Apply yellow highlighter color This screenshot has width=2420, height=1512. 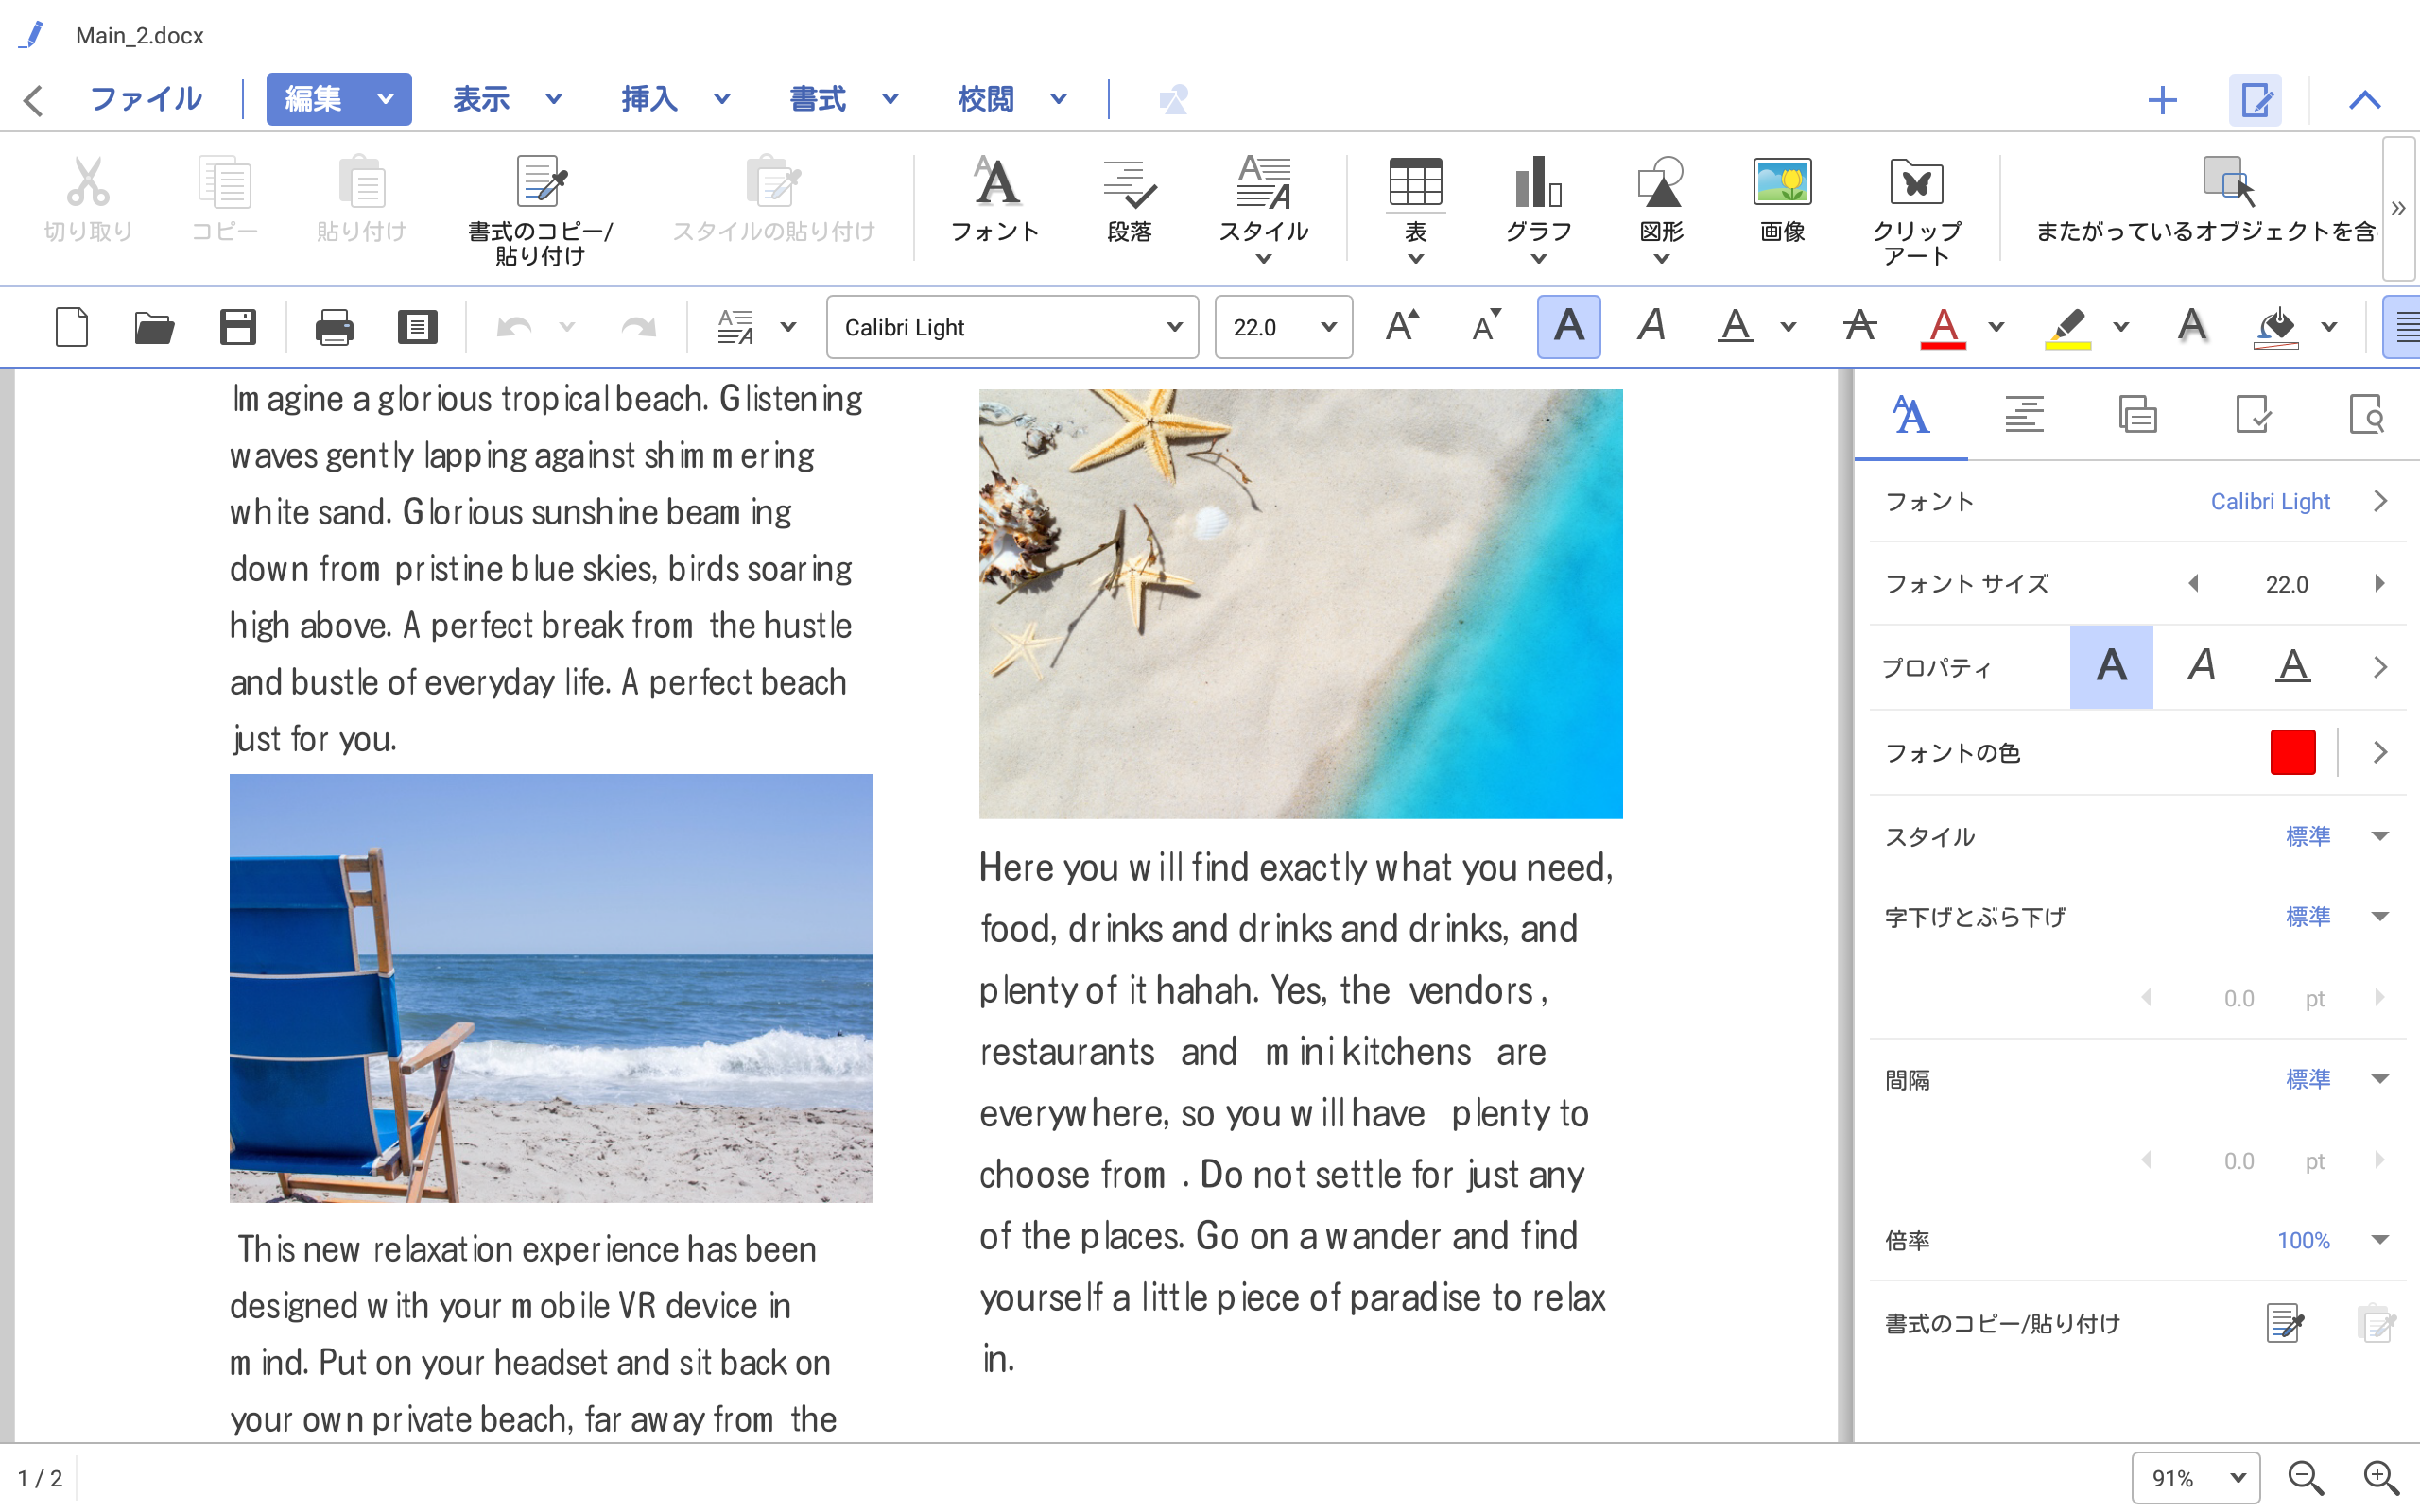(x=2067, y=326)
